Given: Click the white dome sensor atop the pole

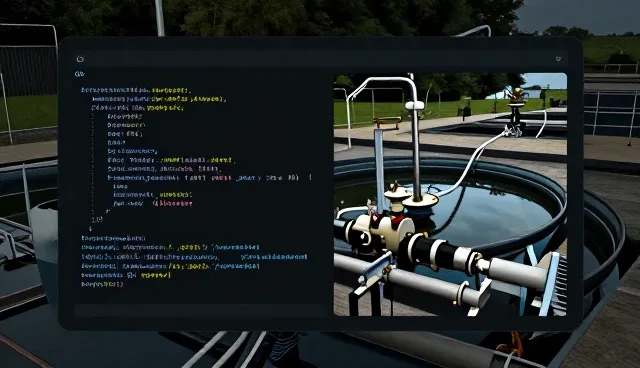Looking at the screenshot, I should point(415,105).
